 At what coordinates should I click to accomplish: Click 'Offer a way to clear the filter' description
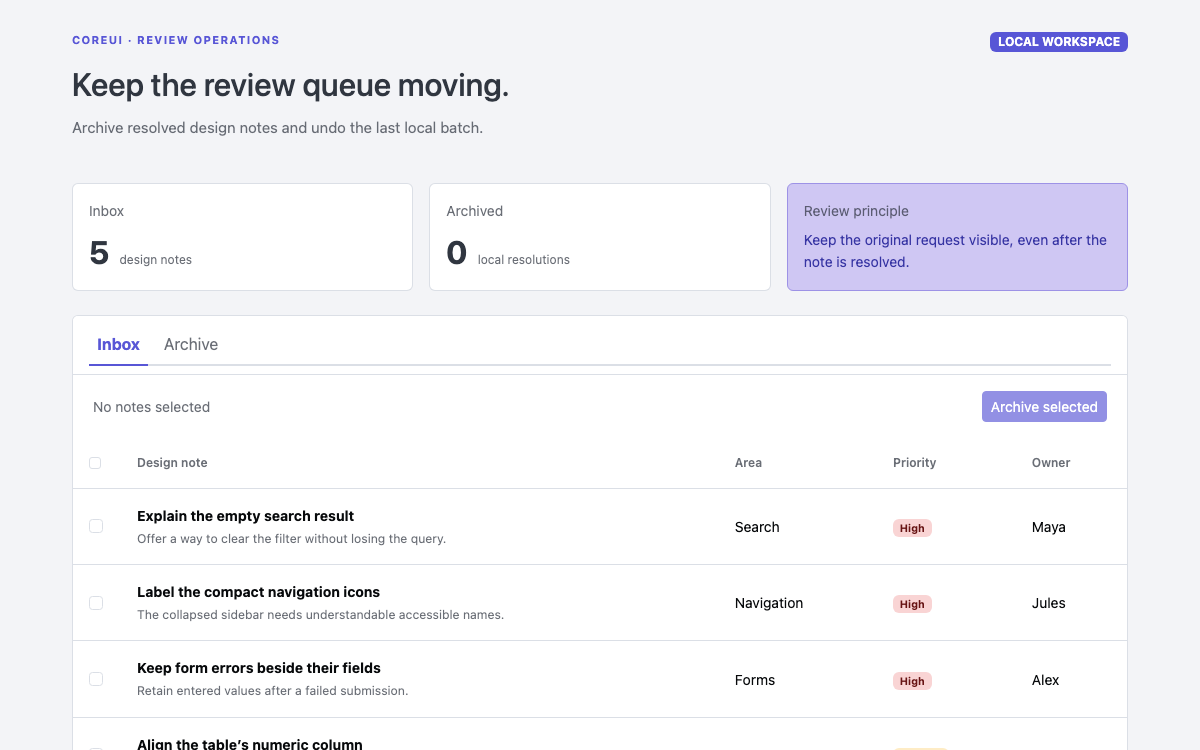click(291, 539)
